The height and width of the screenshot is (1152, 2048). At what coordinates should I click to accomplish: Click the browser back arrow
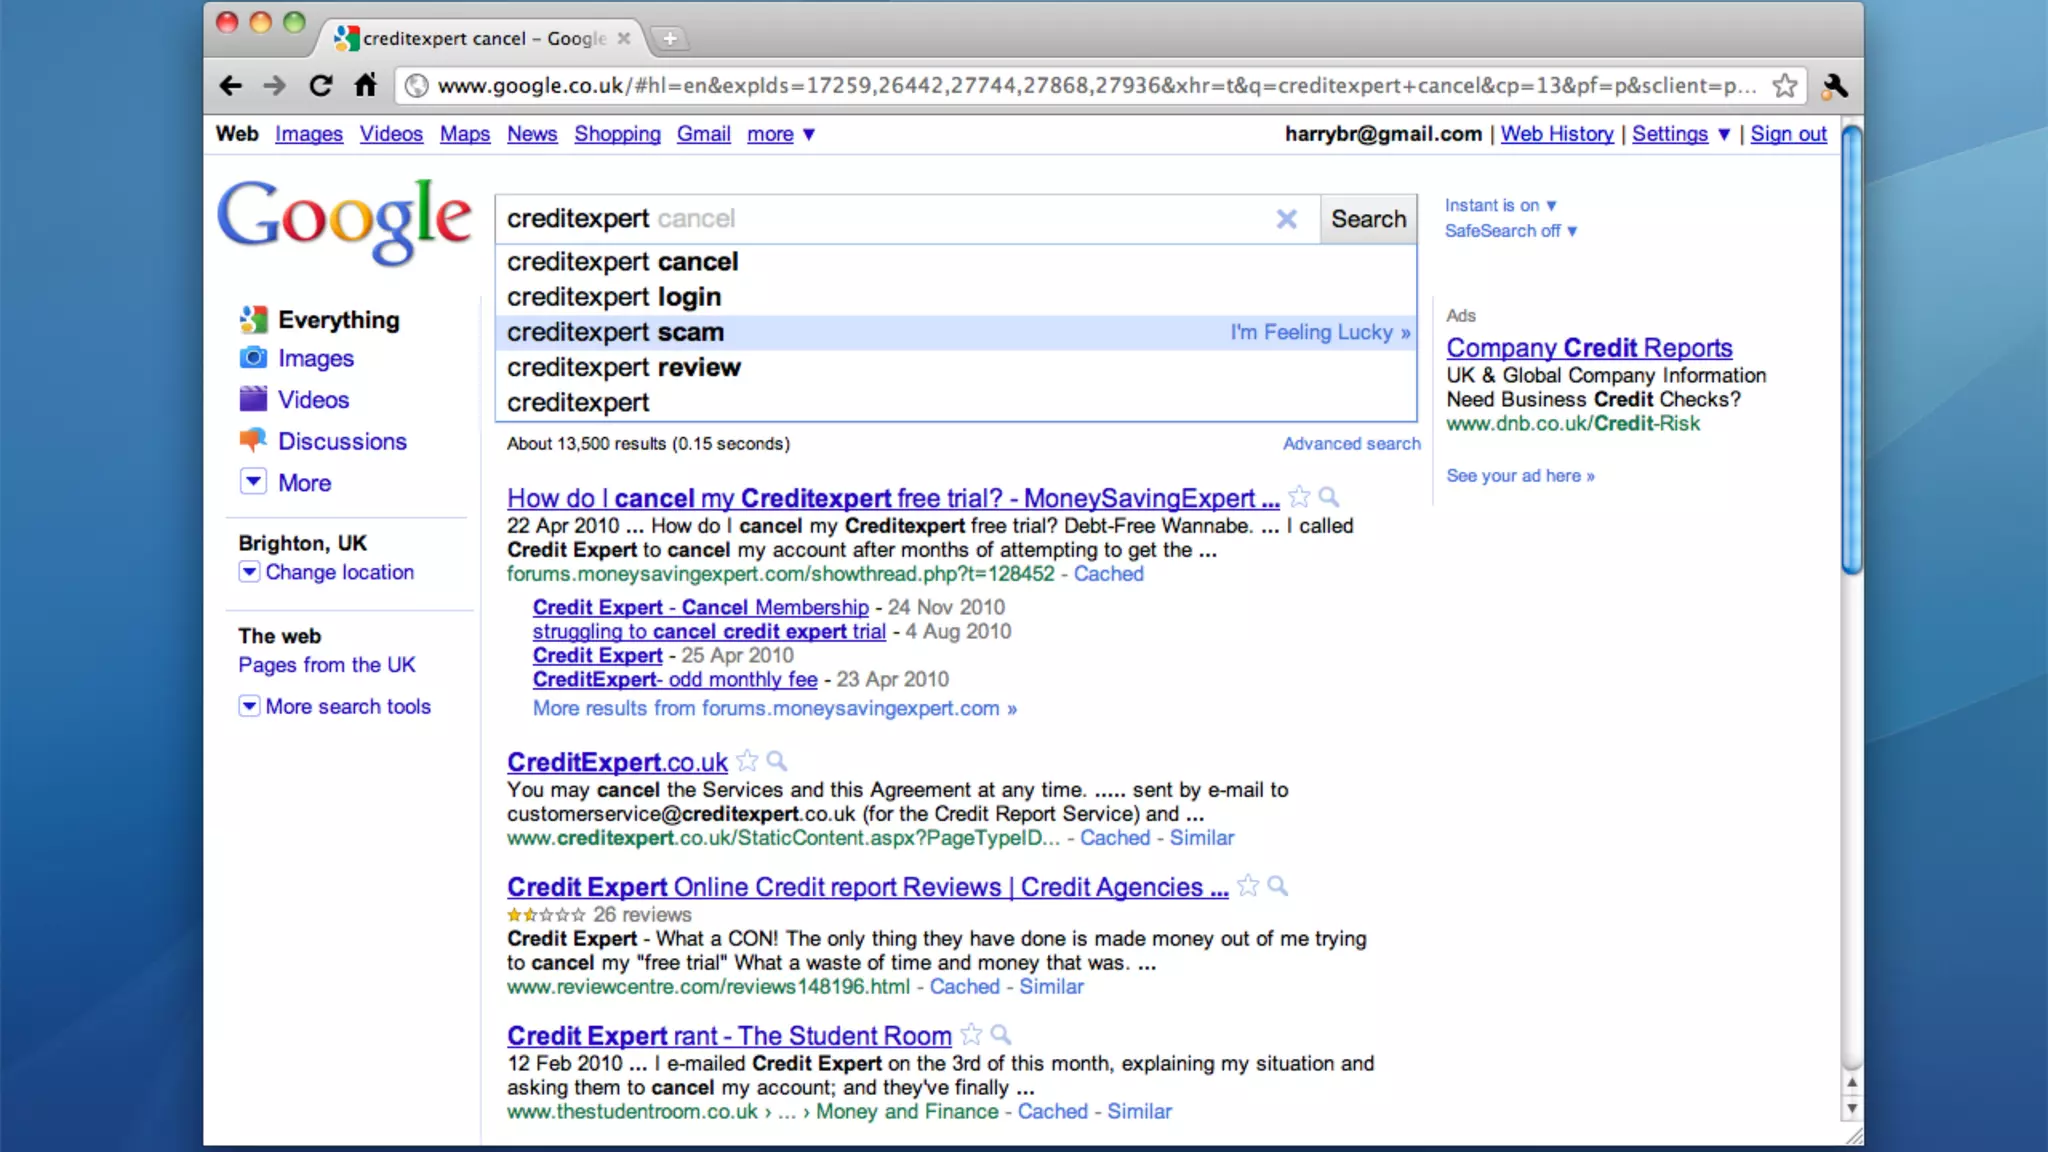[230, 86]
